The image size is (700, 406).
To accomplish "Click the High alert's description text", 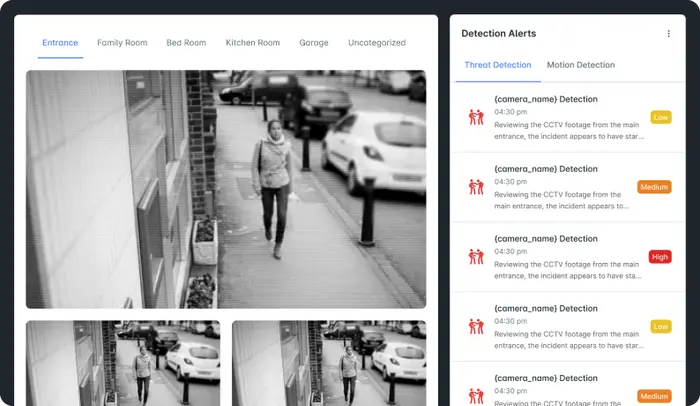I will pyautogui.click(x=567, y=270).
